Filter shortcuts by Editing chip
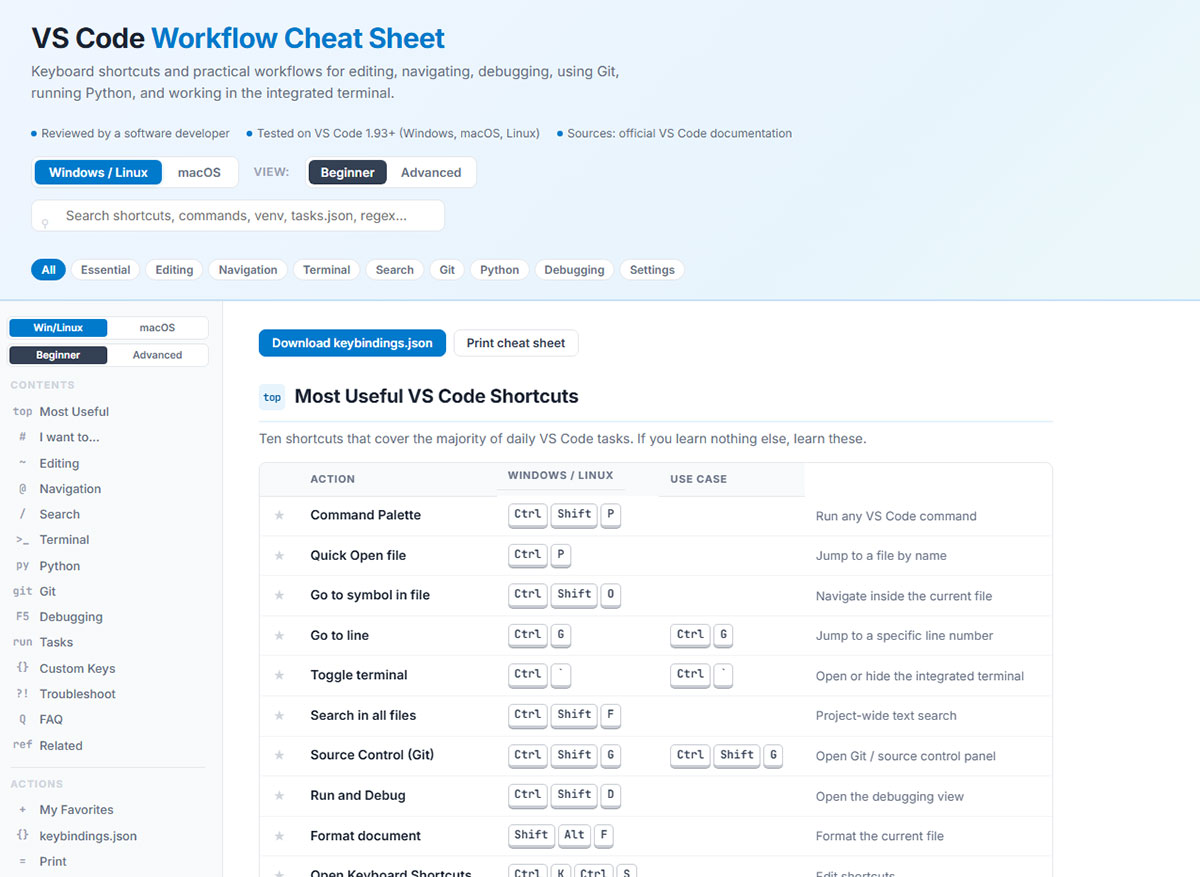This screenshot has height=877, width=1200. (x=174, y=270)
